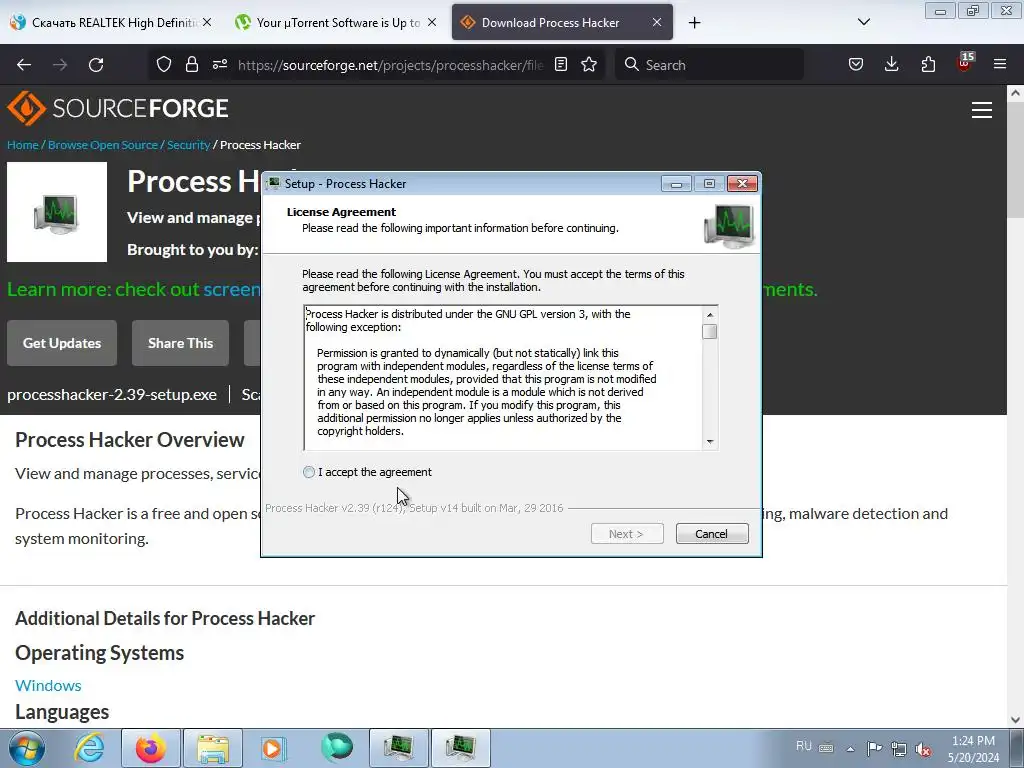This screenshot has height=768, width=1024.
Task: Open site permissions icon in address bar
Action: click(220, 65)
